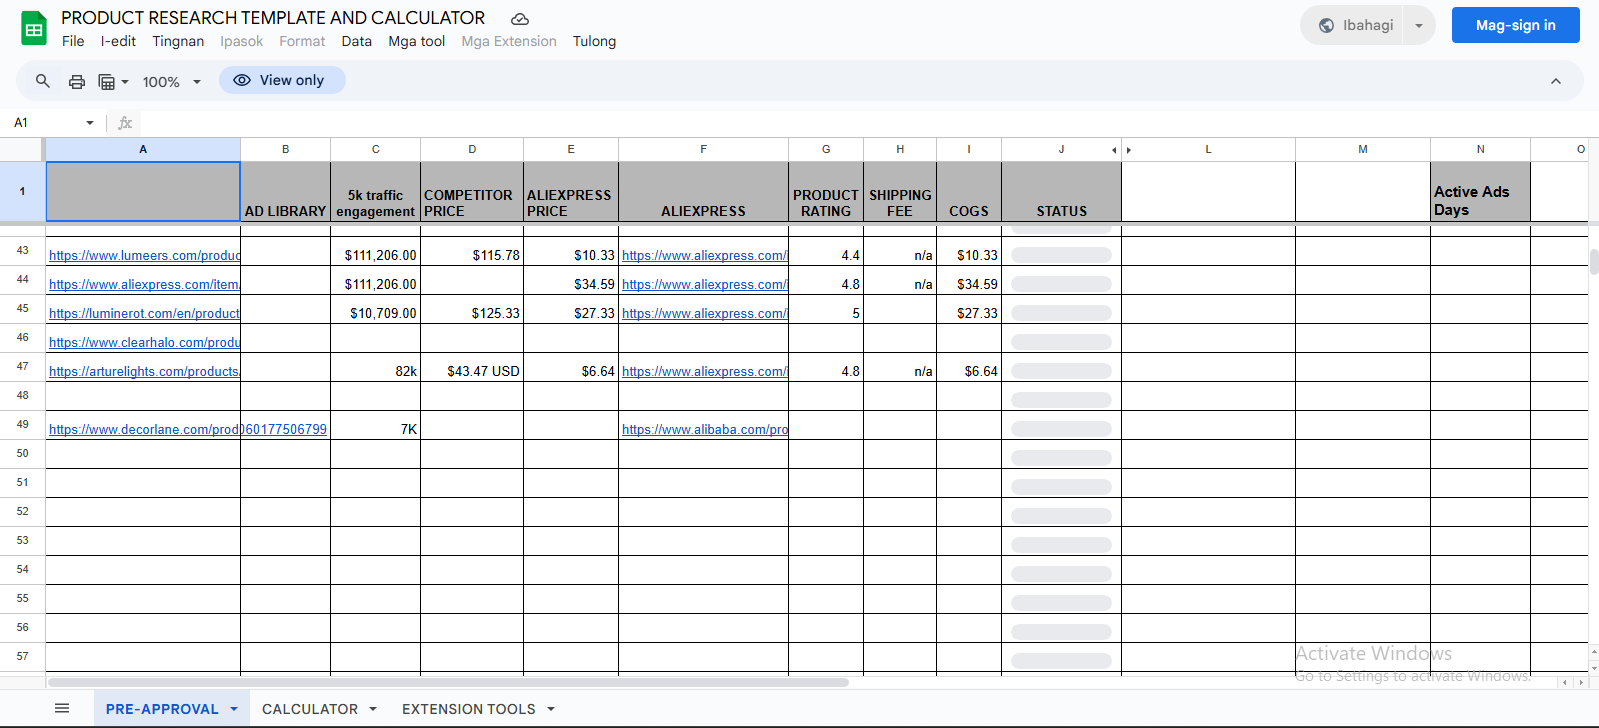1599x728 pixels.
Task: Expand hidden column K with right arrow
Action: (1129, 150)
